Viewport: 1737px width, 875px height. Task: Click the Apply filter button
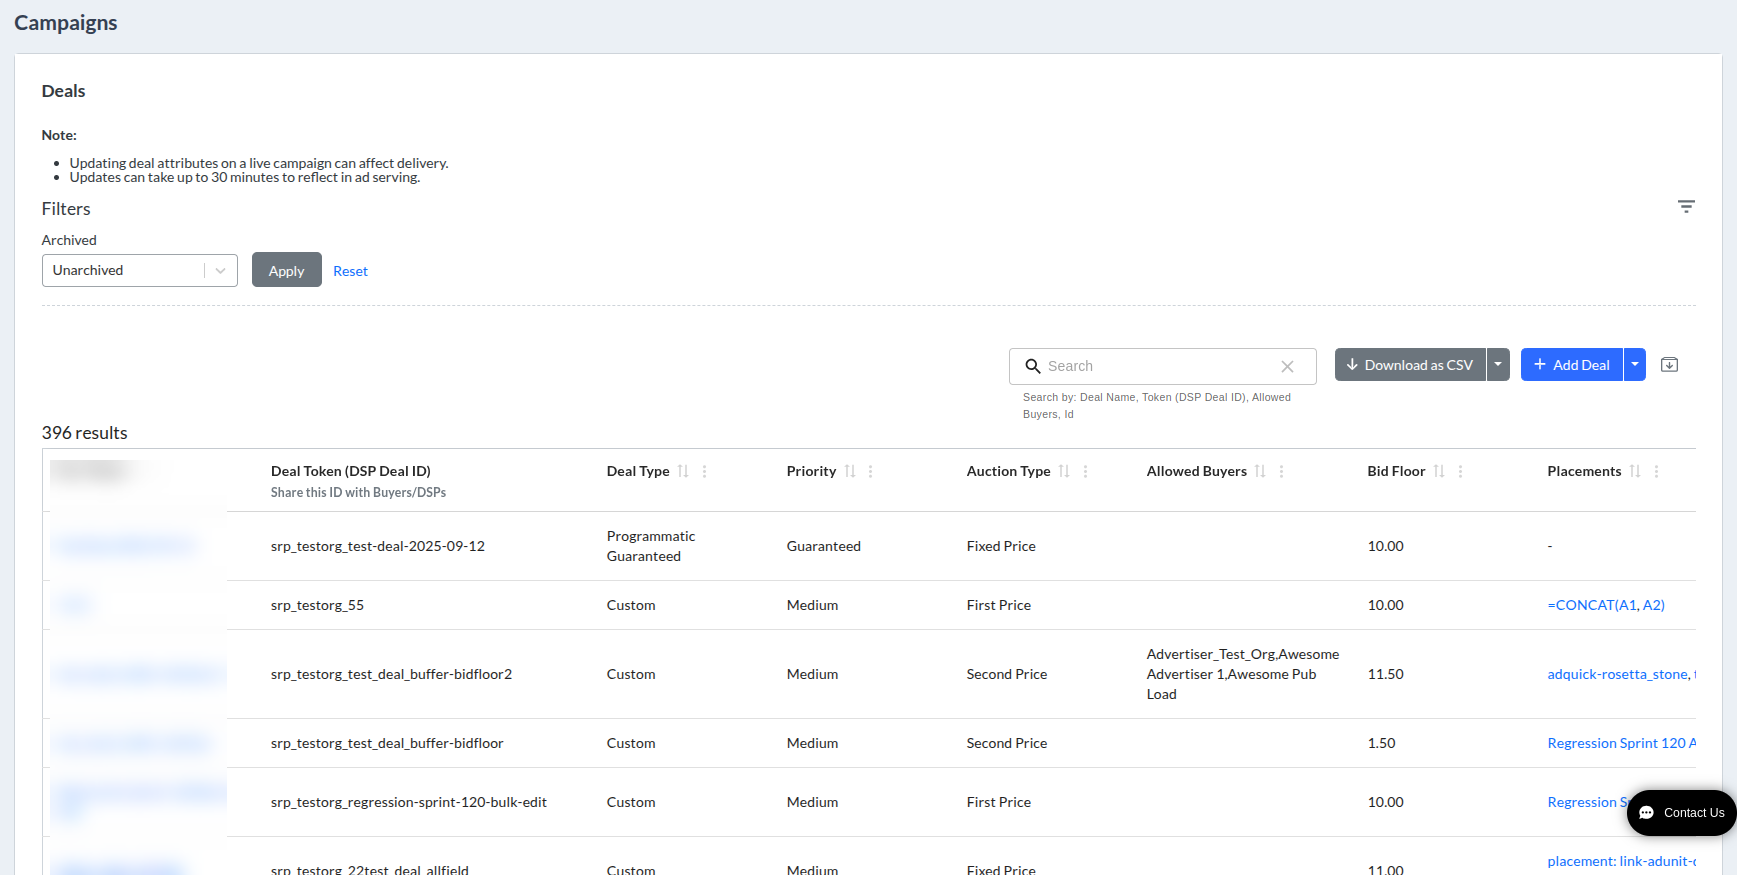pyautogui.click(x=287, y=270)
